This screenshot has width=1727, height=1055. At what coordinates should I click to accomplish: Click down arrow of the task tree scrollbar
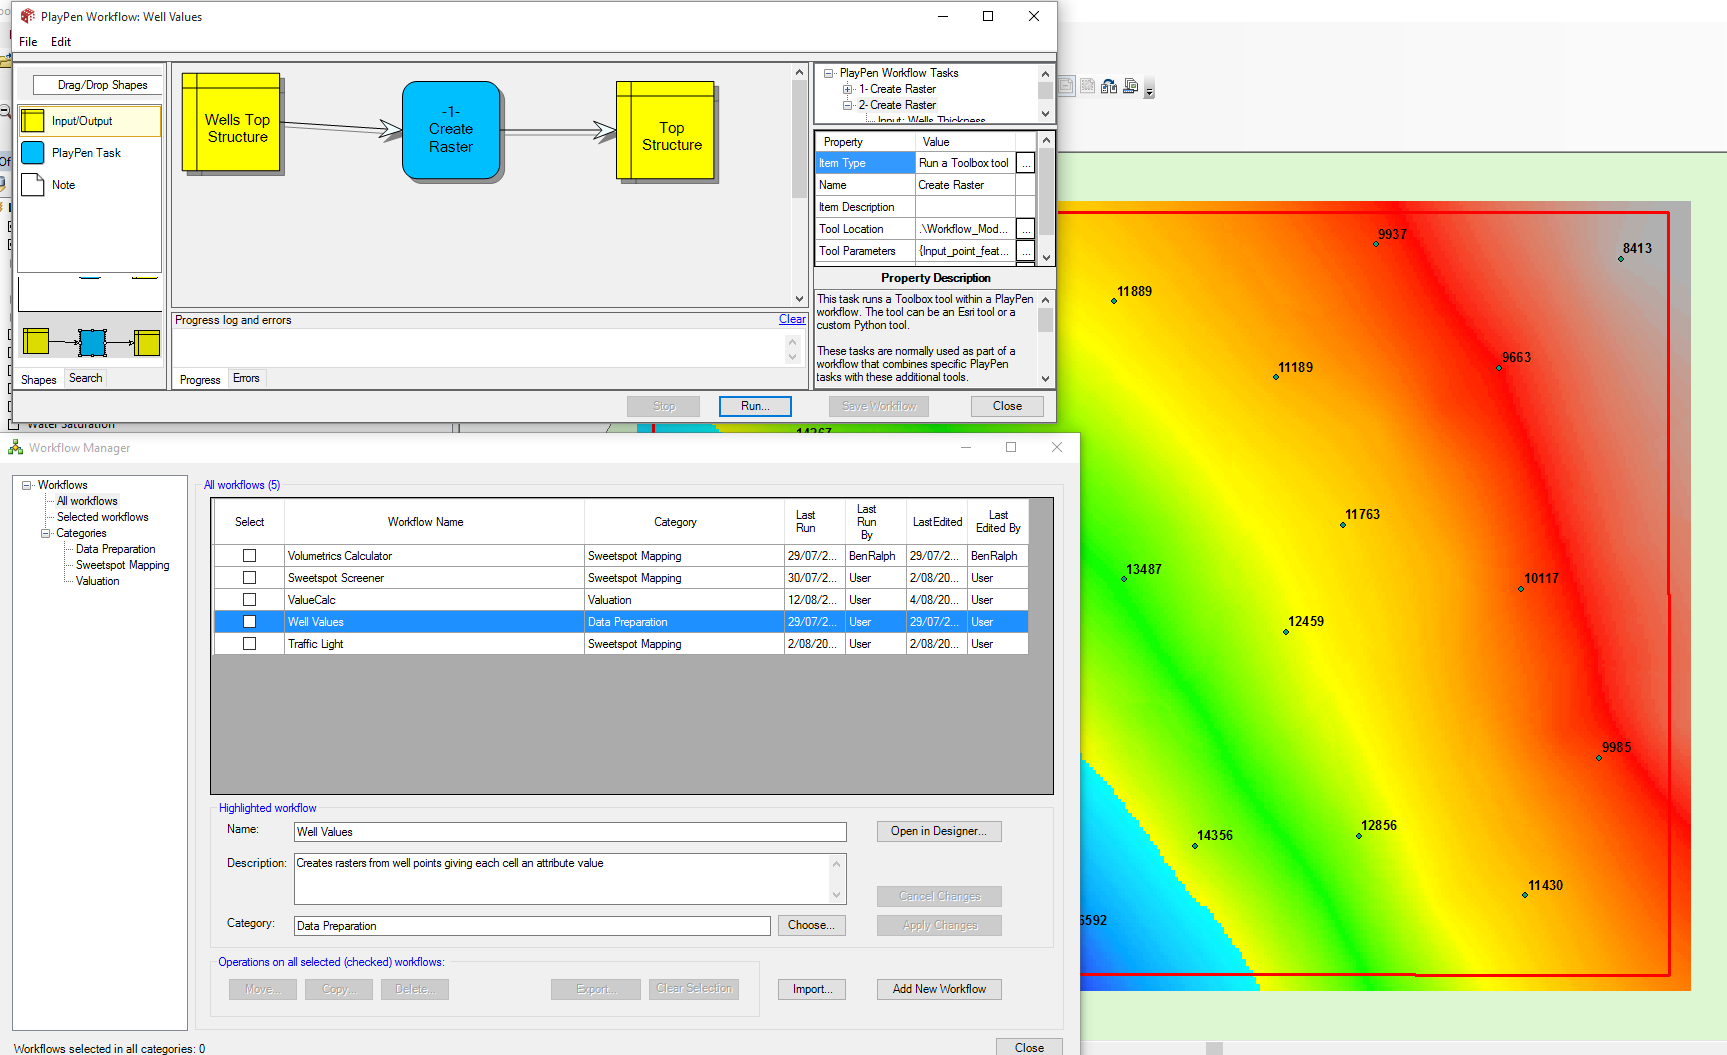pyautogui.click(x=1045, y=114)
